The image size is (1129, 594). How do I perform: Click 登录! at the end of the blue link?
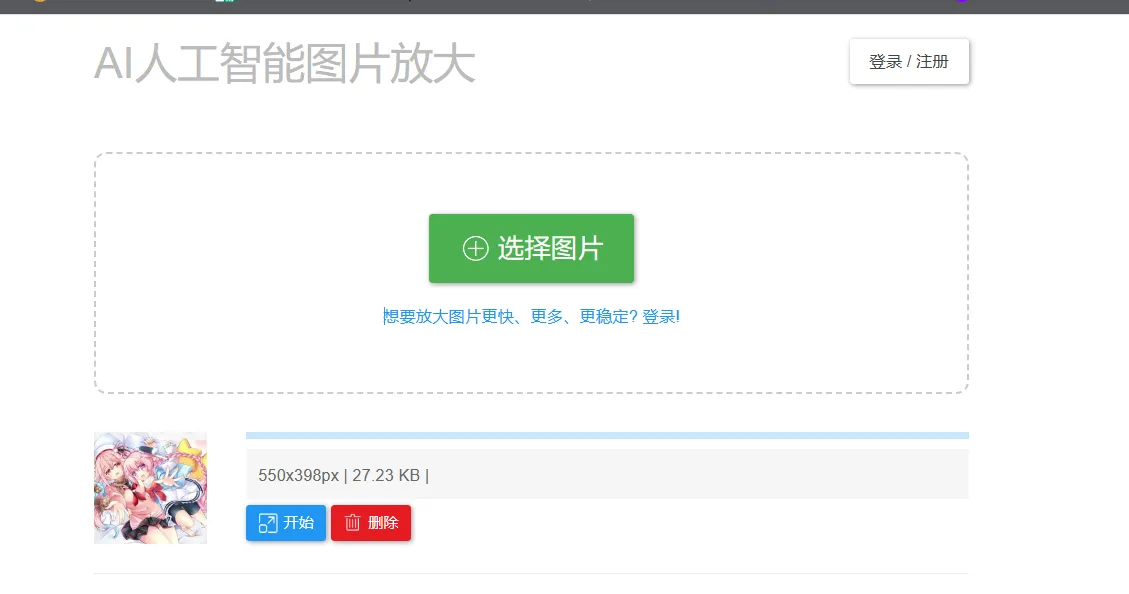pos(661,317)
